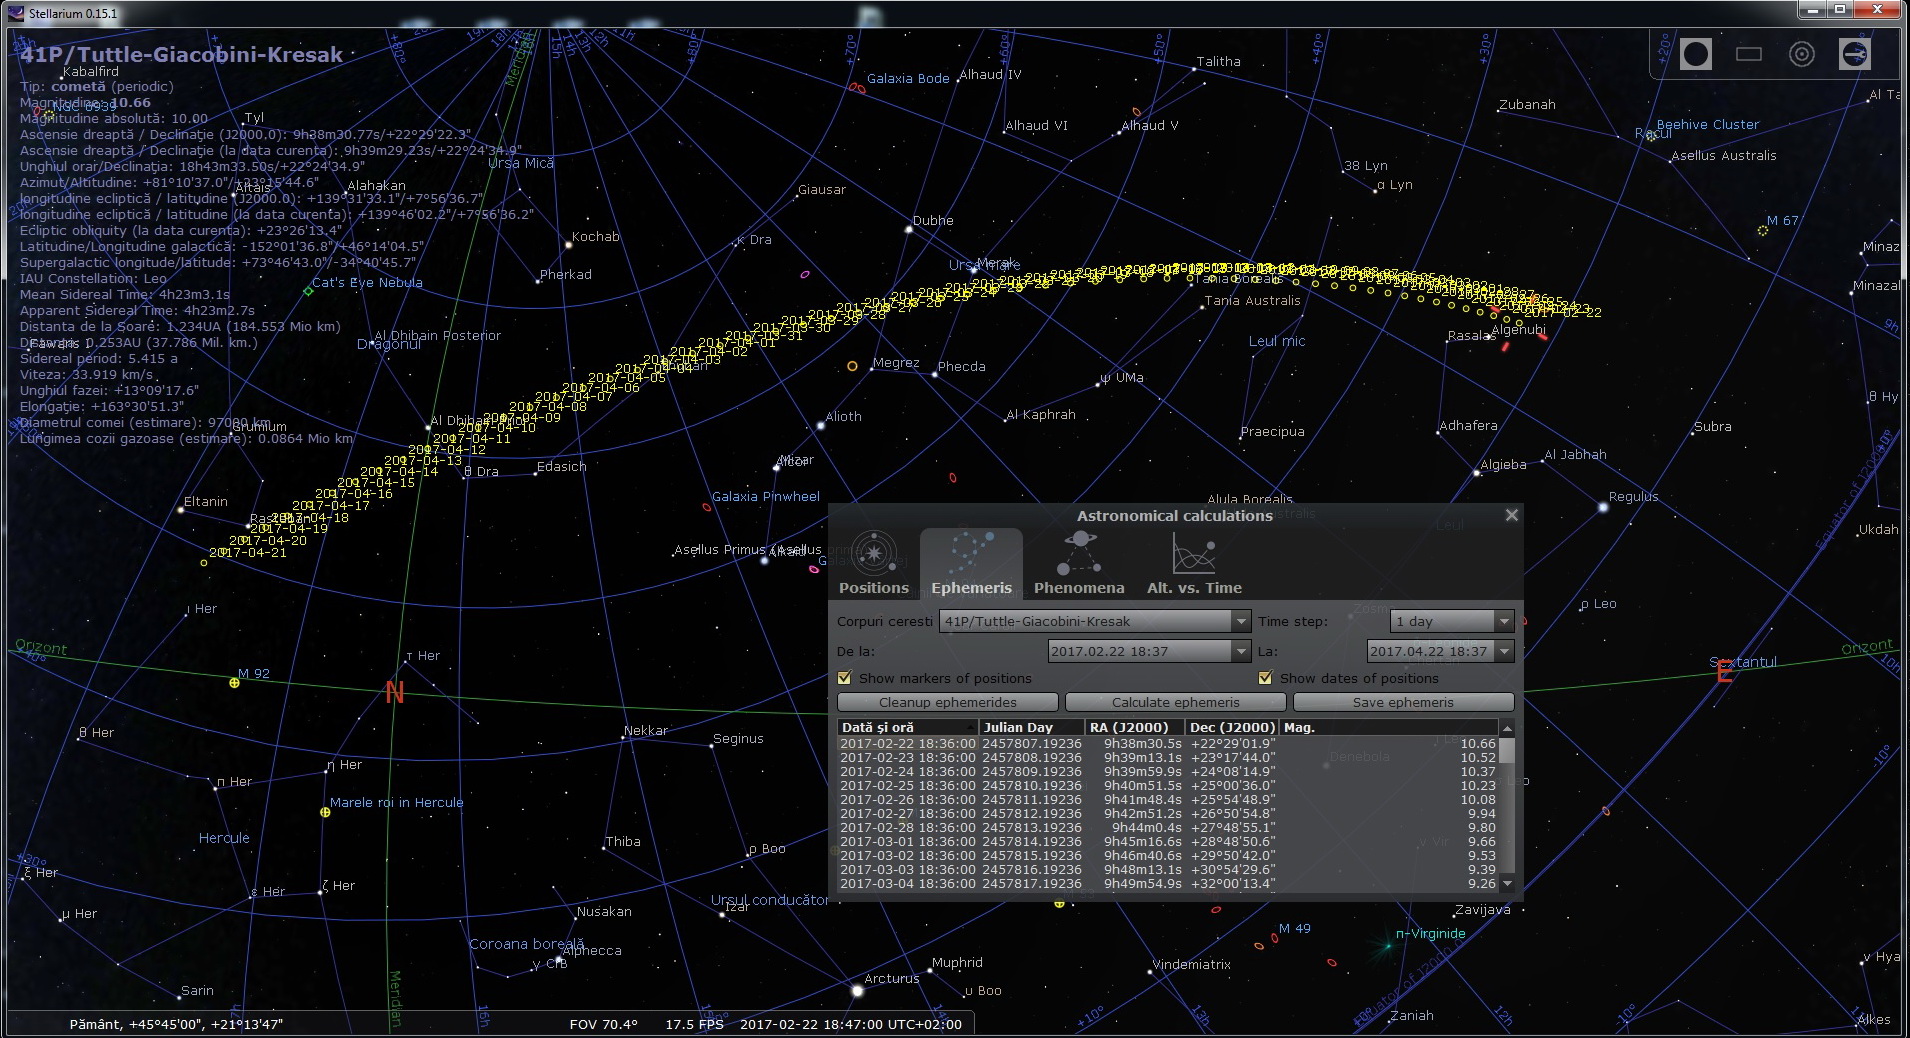
Task: Click Marele roi in Hercule cluster marker
Action: 325,812
